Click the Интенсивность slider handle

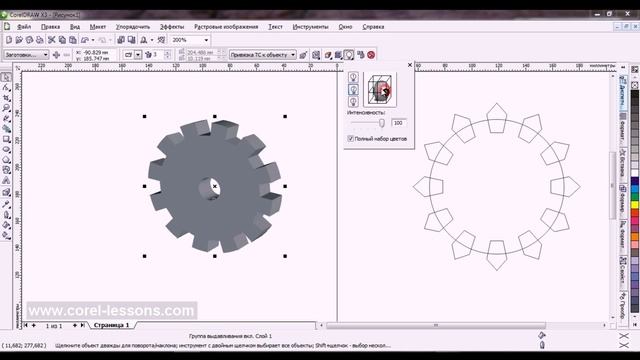pos(382,123)
